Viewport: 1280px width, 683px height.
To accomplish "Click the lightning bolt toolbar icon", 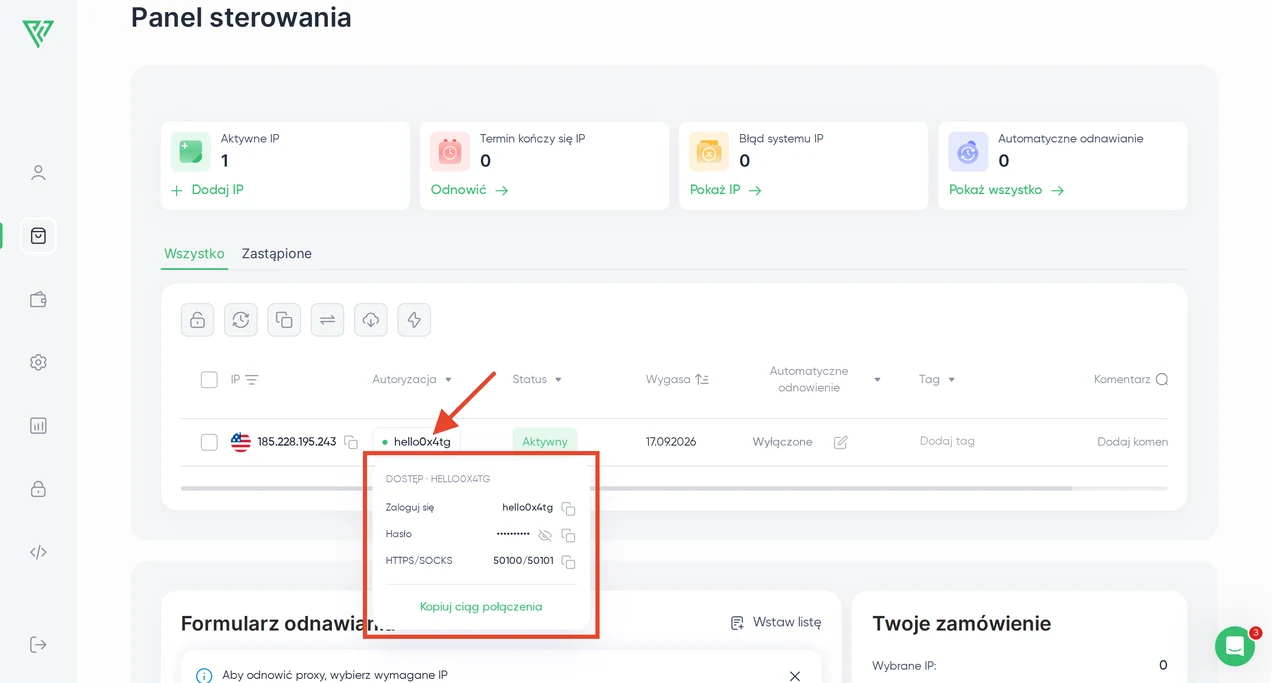I will pos(414,320).
